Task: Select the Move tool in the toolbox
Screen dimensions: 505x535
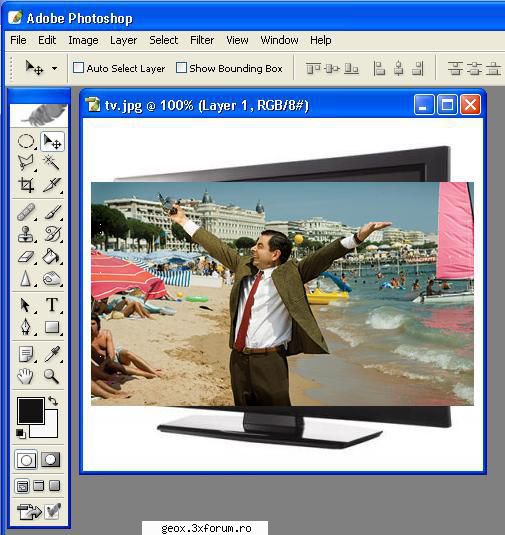Action: coord(52,141)
